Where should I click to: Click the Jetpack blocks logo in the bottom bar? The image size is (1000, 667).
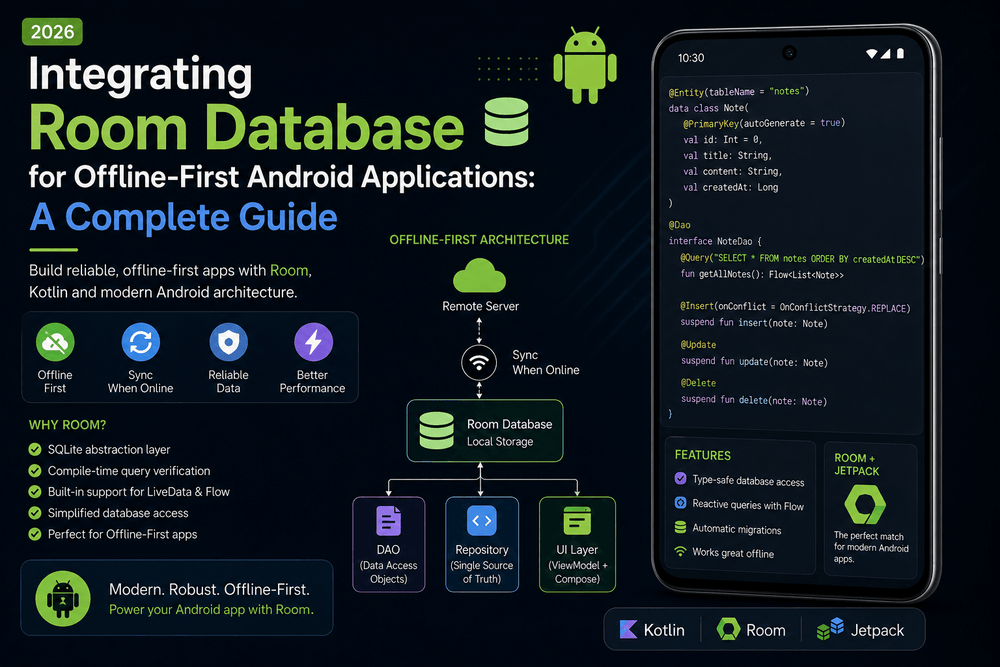coord(830,629)
